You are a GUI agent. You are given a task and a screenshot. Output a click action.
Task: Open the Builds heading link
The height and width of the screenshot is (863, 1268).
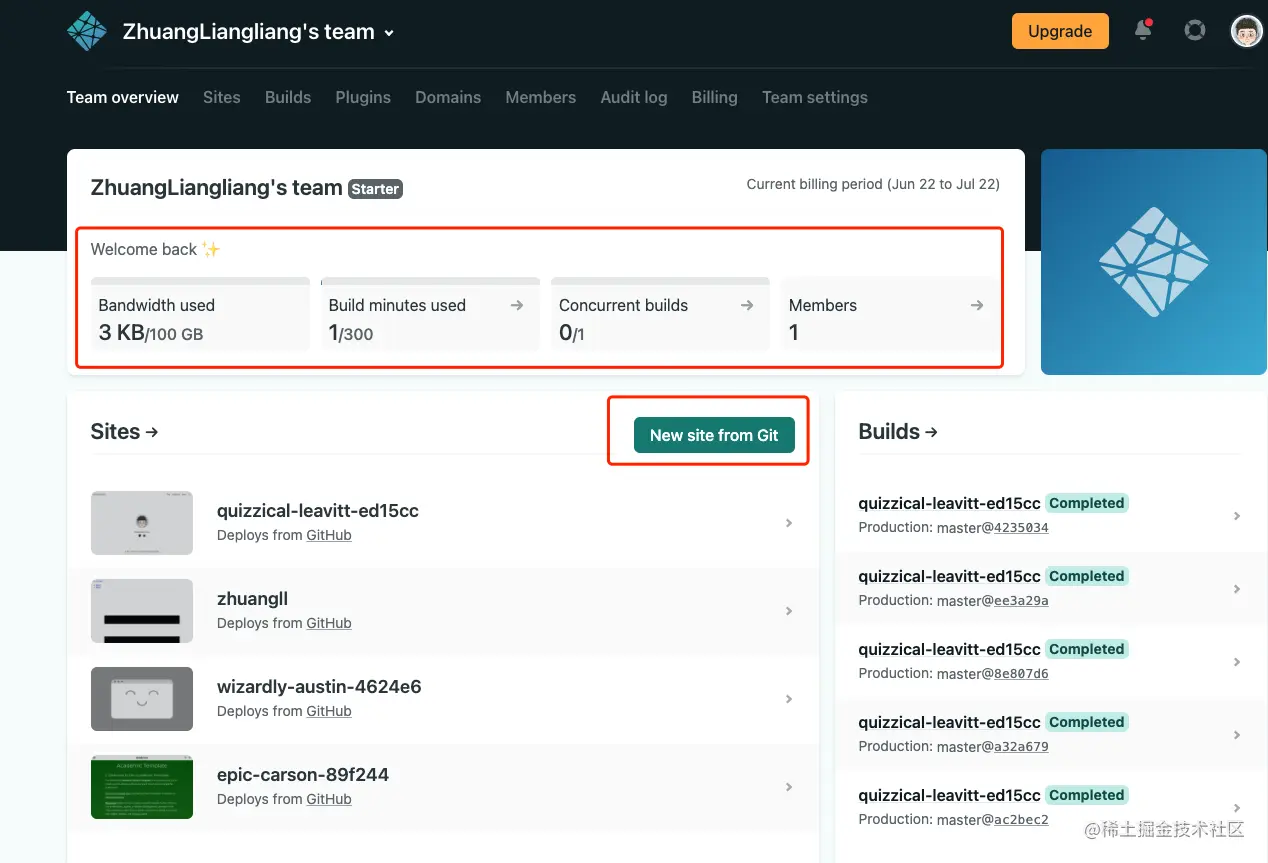(898, 432)
